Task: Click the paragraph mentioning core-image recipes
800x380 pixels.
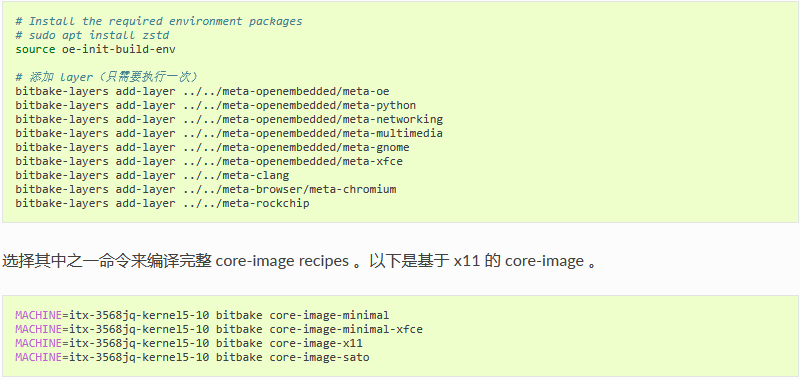Action: (x=299, y=261)
